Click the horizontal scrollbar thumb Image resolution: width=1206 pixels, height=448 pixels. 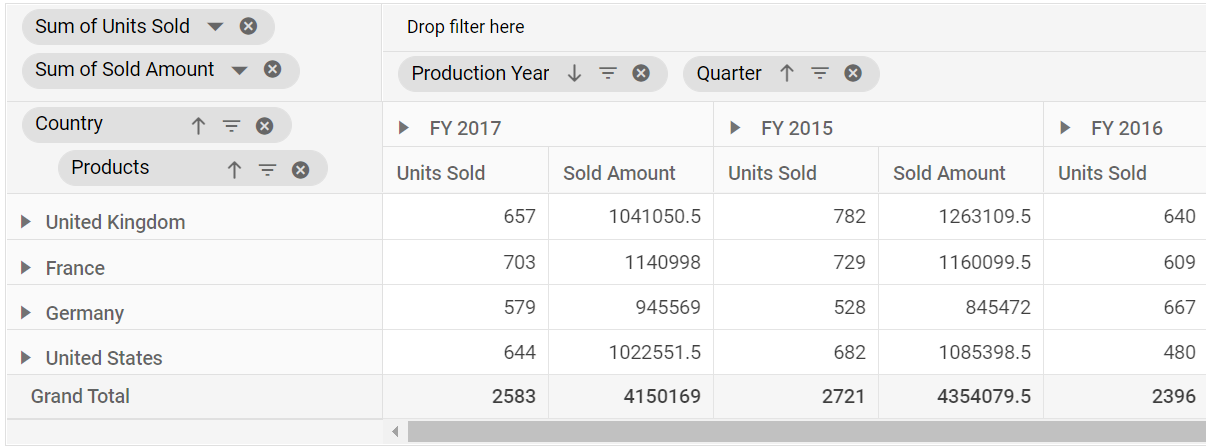coord(807,432)
